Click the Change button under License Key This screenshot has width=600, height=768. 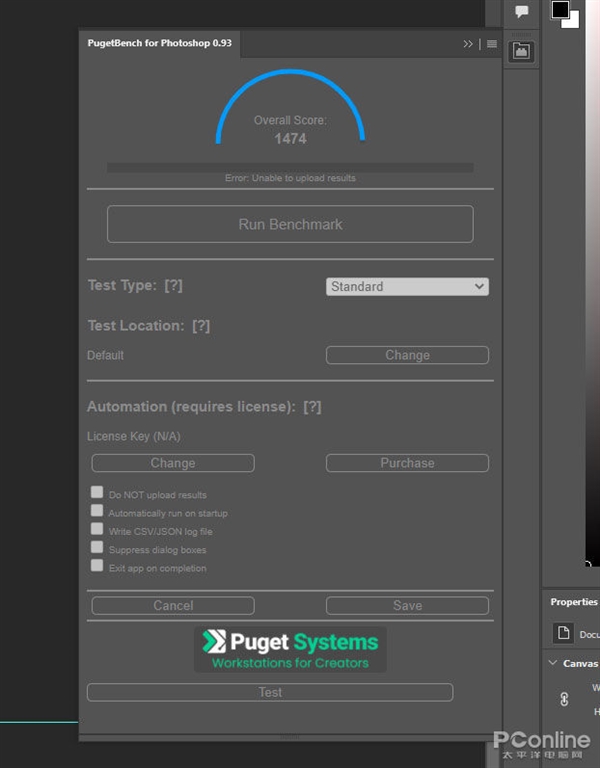(x=173, y=463)
